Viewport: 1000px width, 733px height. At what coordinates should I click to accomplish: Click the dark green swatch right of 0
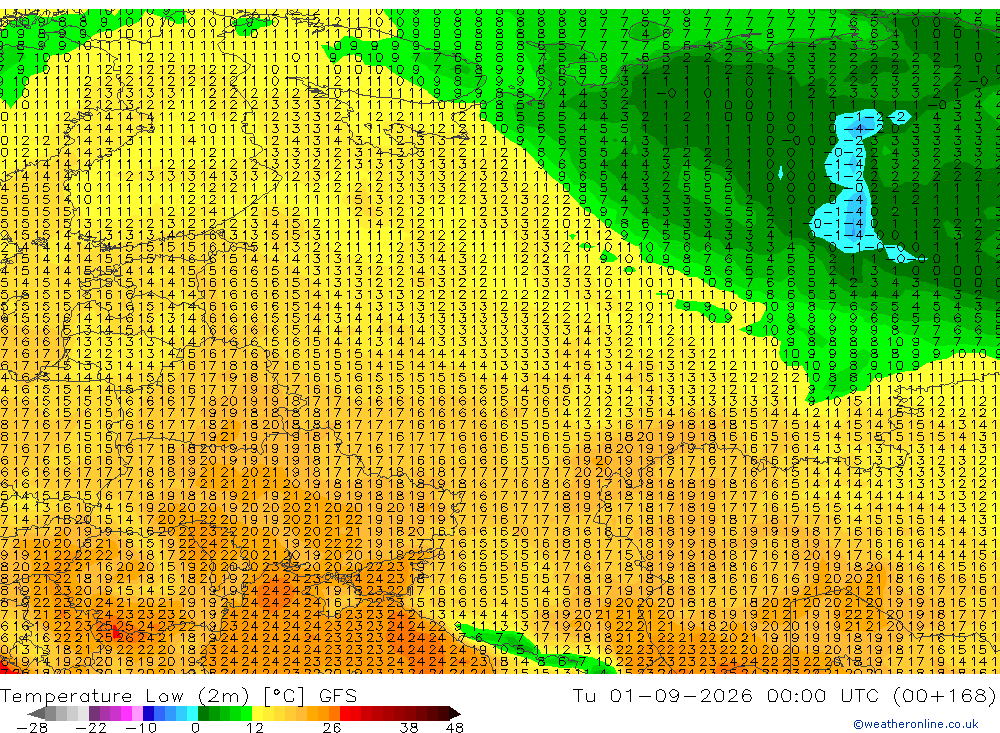(203, 713)
